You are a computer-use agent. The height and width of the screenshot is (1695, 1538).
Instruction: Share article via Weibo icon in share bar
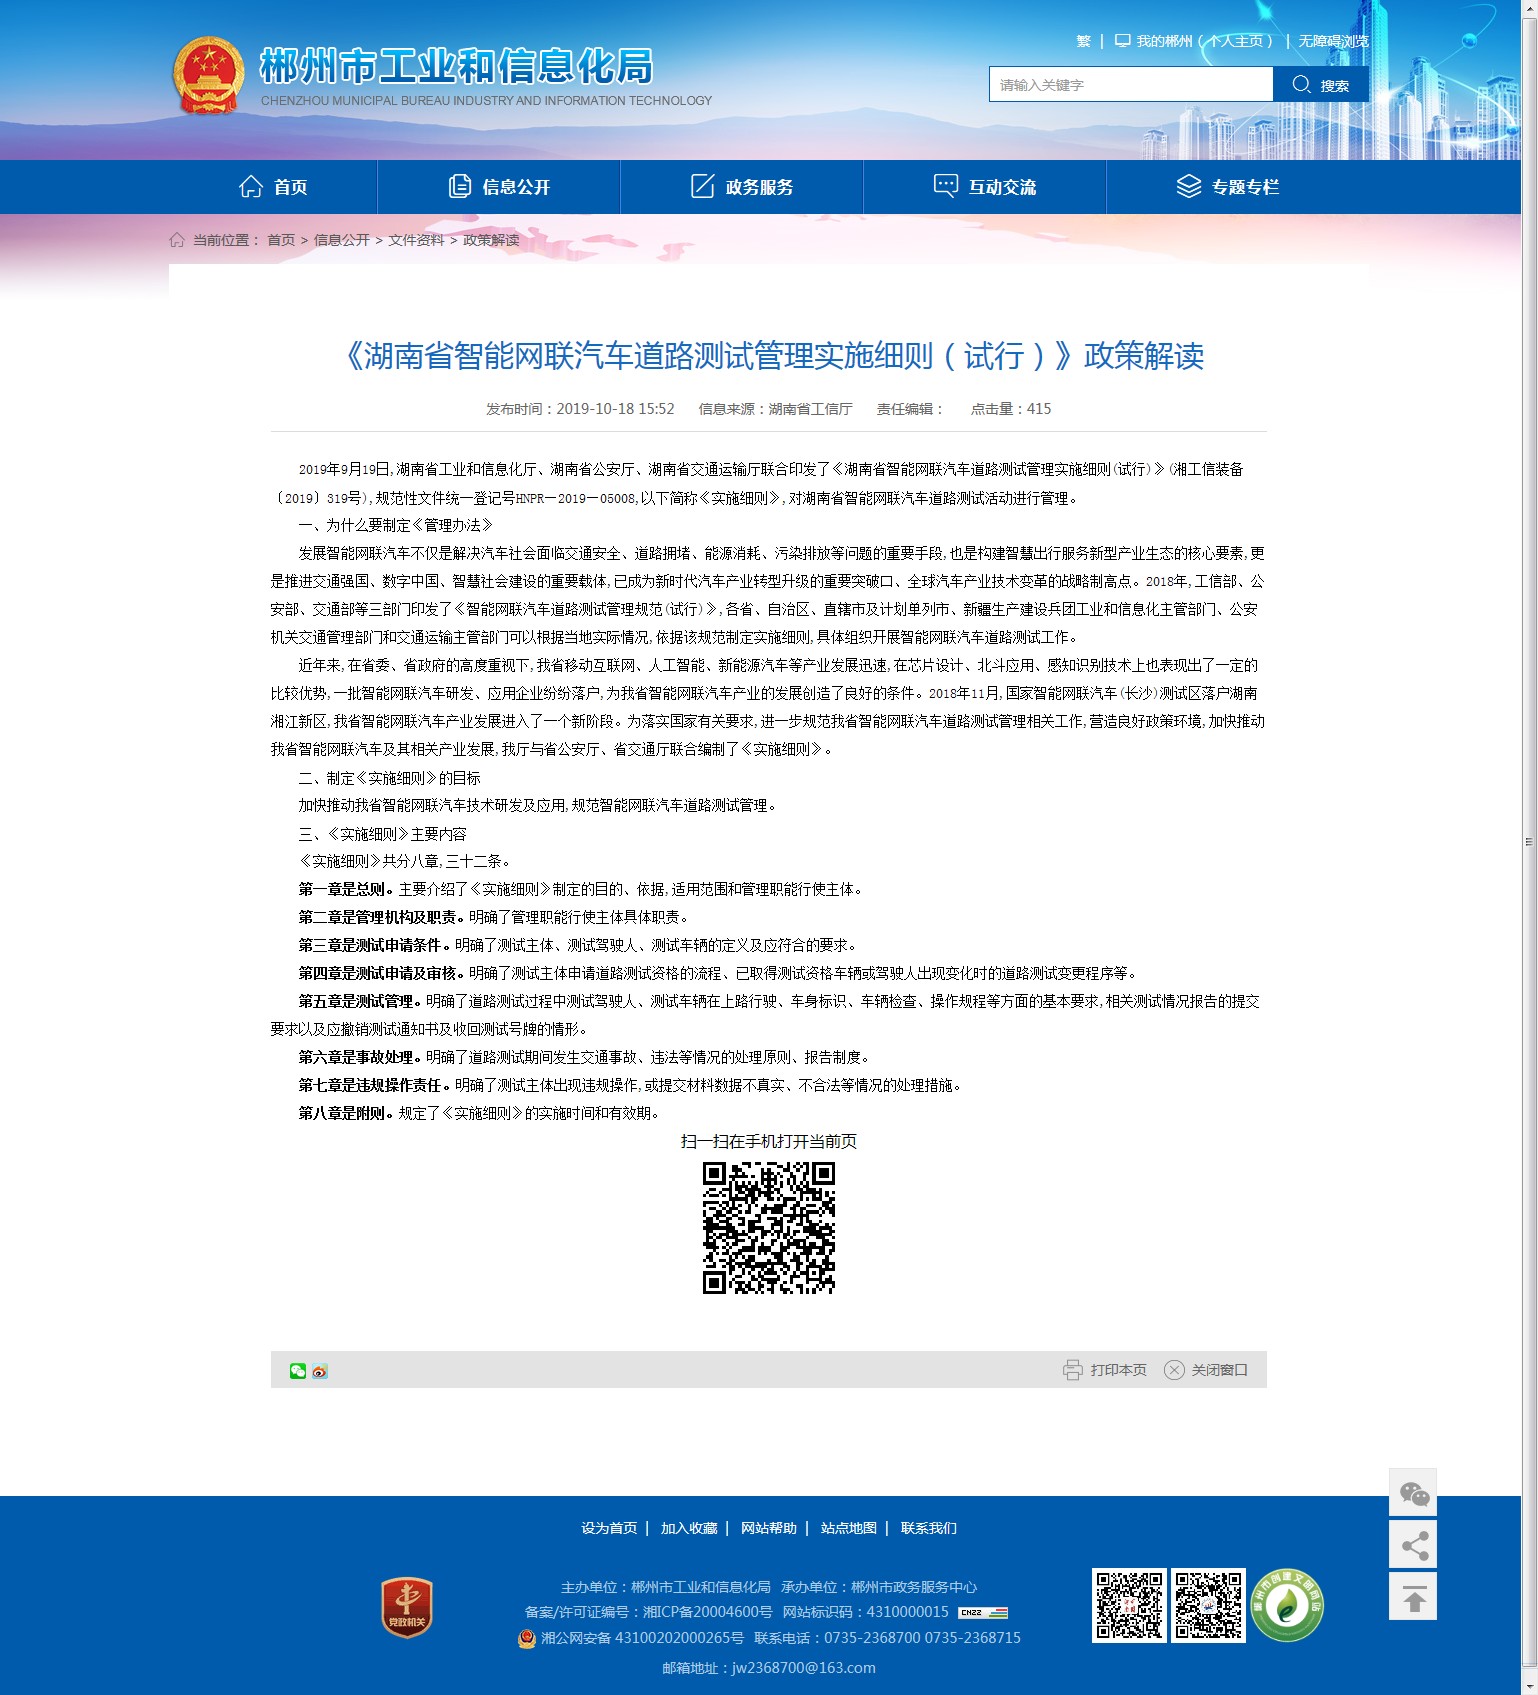point(320,1371)
